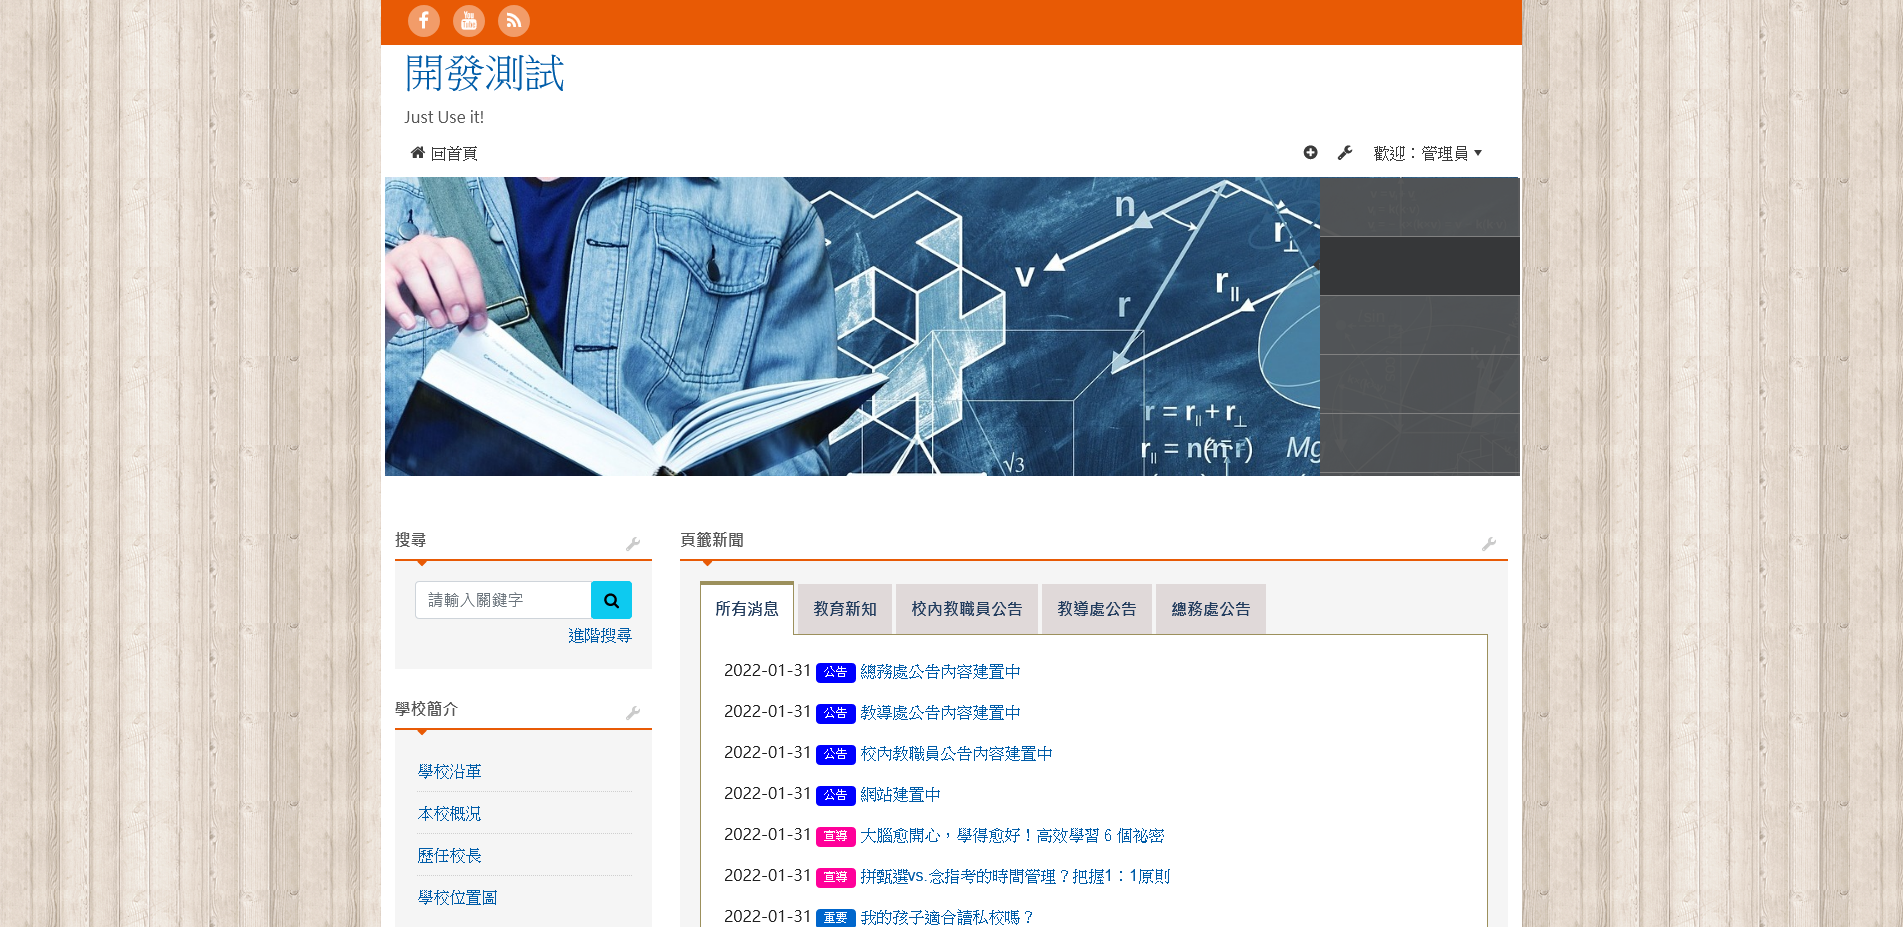1903x927 pixels.
Task: Open the Facebook social icon
Action: click(423, 21)
